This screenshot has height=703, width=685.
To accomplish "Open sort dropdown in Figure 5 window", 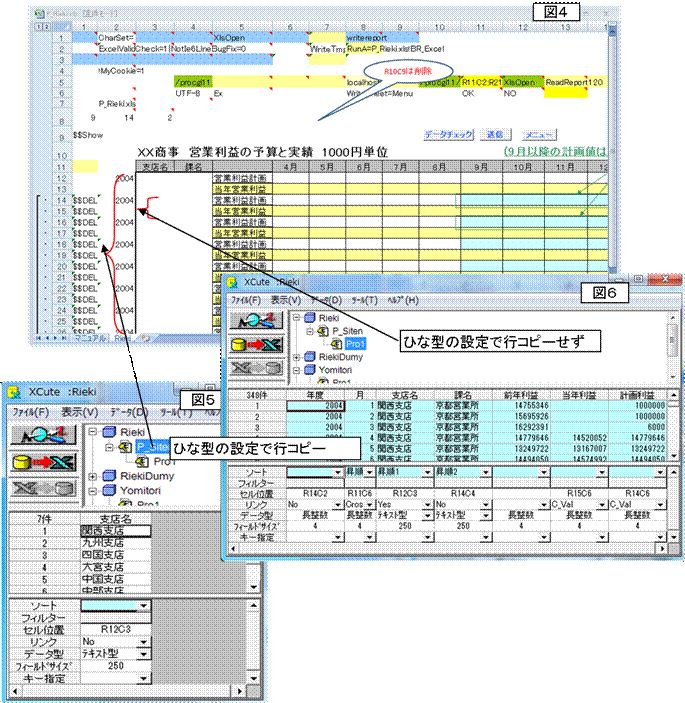I will pyautogui.click(x=143, y=606).
